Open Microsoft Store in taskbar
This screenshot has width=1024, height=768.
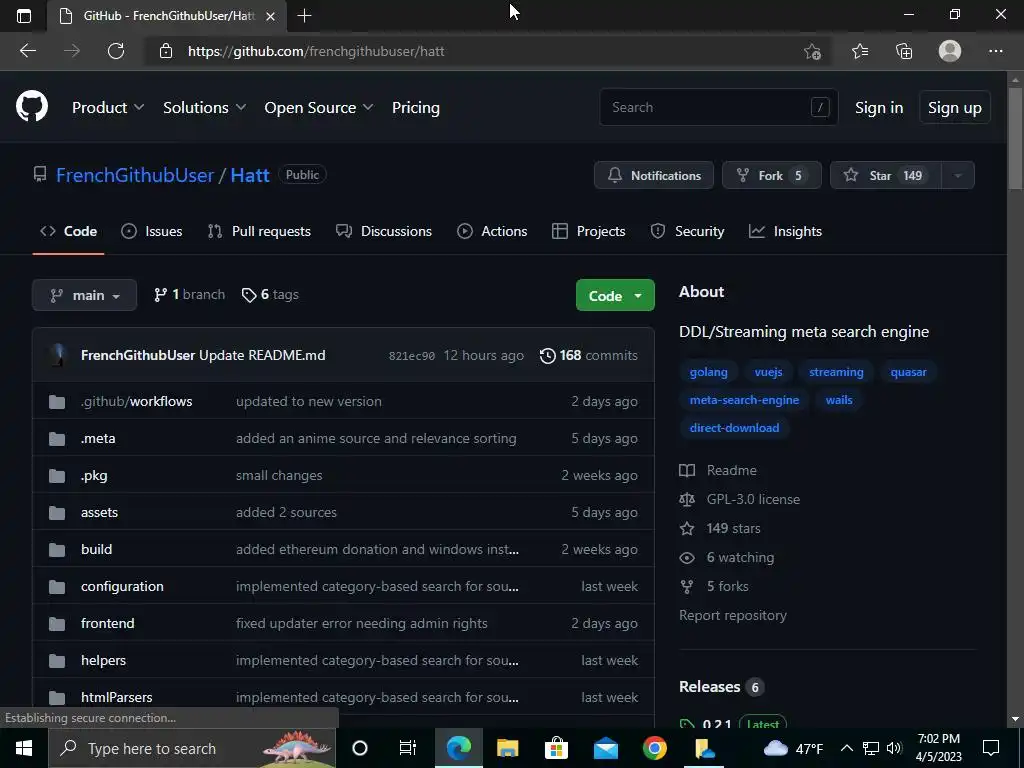[556, 748]
